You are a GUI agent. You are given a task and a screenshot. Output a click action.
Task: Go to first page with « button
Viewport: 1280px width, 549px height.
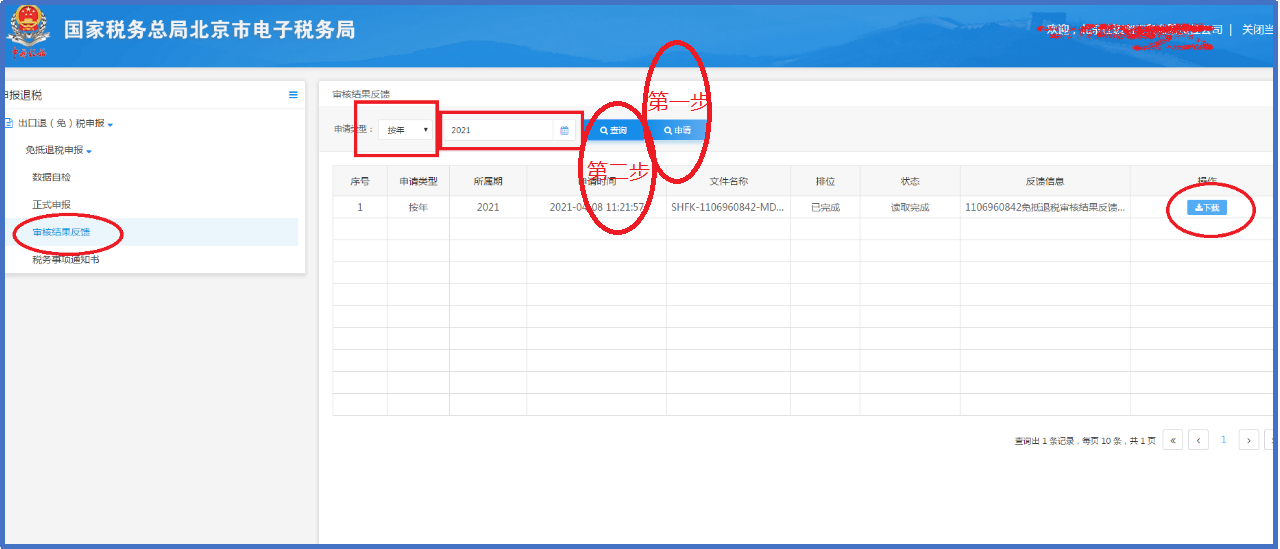coord(1173,440)
